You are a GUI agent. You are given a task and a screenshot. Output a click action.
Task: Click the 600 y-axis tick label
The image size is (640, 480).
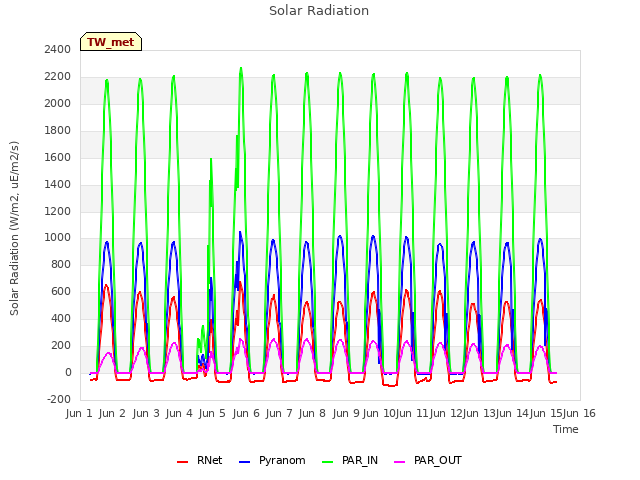(x=61, y=291)
